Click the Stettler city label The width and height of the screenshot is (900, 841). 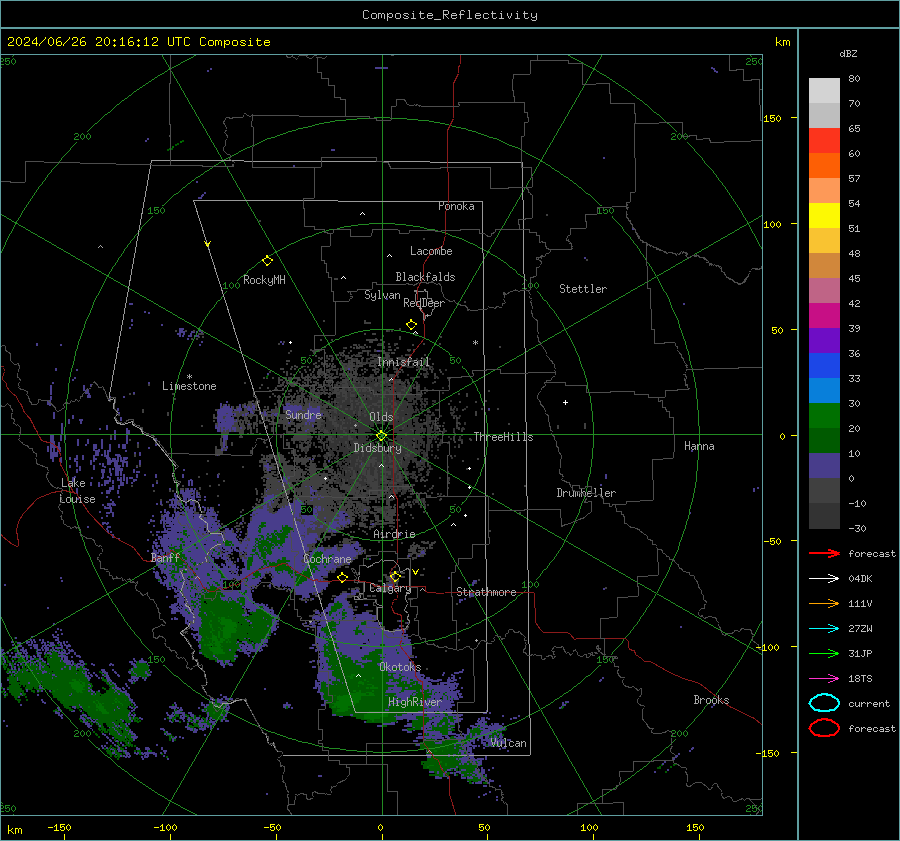[583, 289]
